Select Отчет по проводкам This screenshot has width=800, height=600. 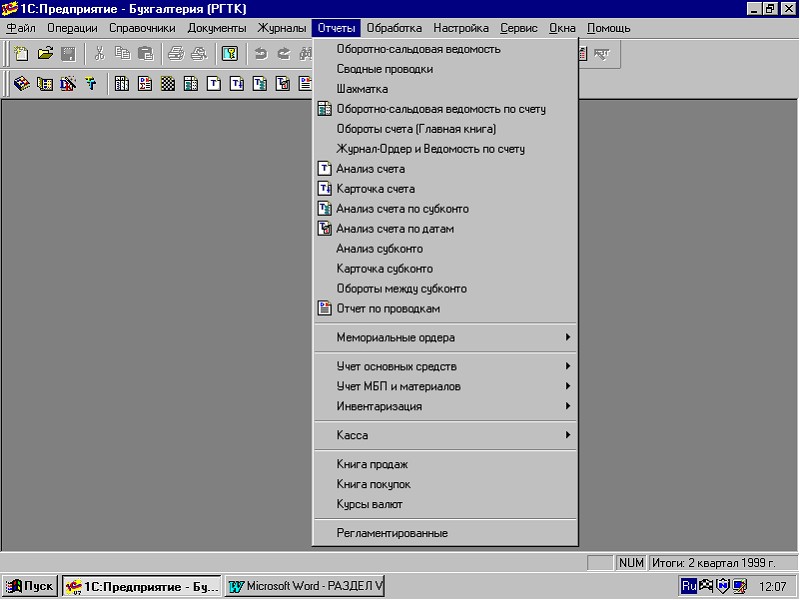(445, 308)
